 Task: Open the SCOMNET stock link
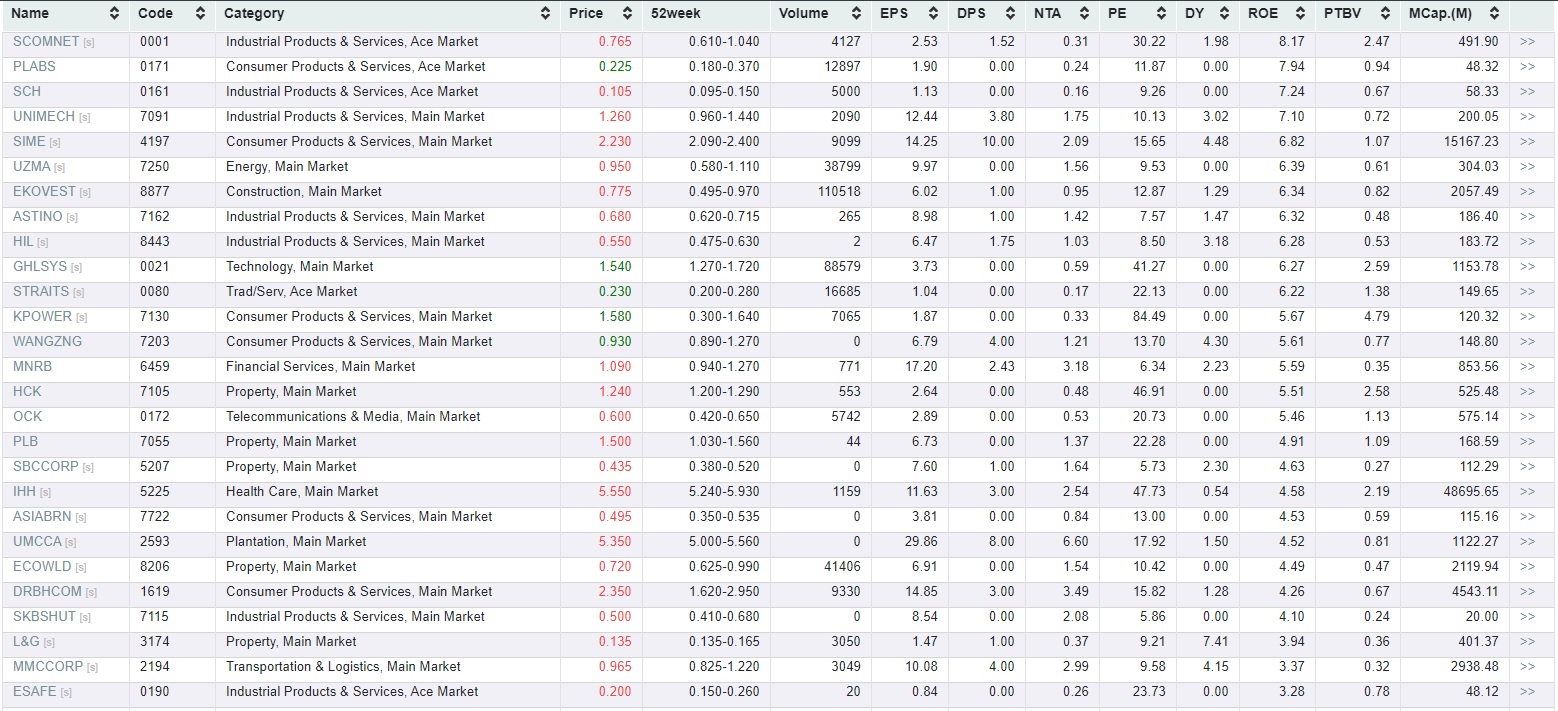pos(46,42)
